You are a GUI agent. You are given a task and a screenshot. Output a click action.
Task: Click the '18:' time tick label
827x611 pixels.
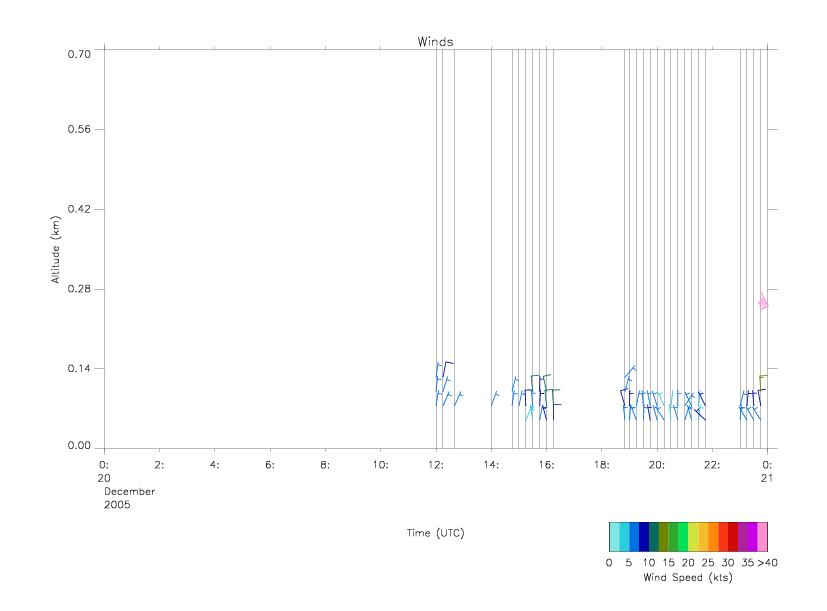coord(601,465)
